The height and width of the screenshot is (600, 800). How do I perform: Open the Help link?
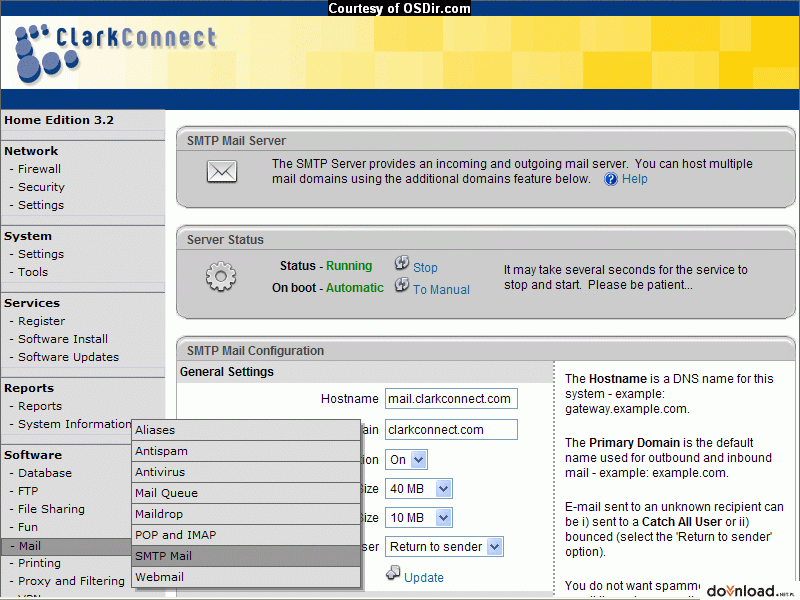tap(635, 179)
